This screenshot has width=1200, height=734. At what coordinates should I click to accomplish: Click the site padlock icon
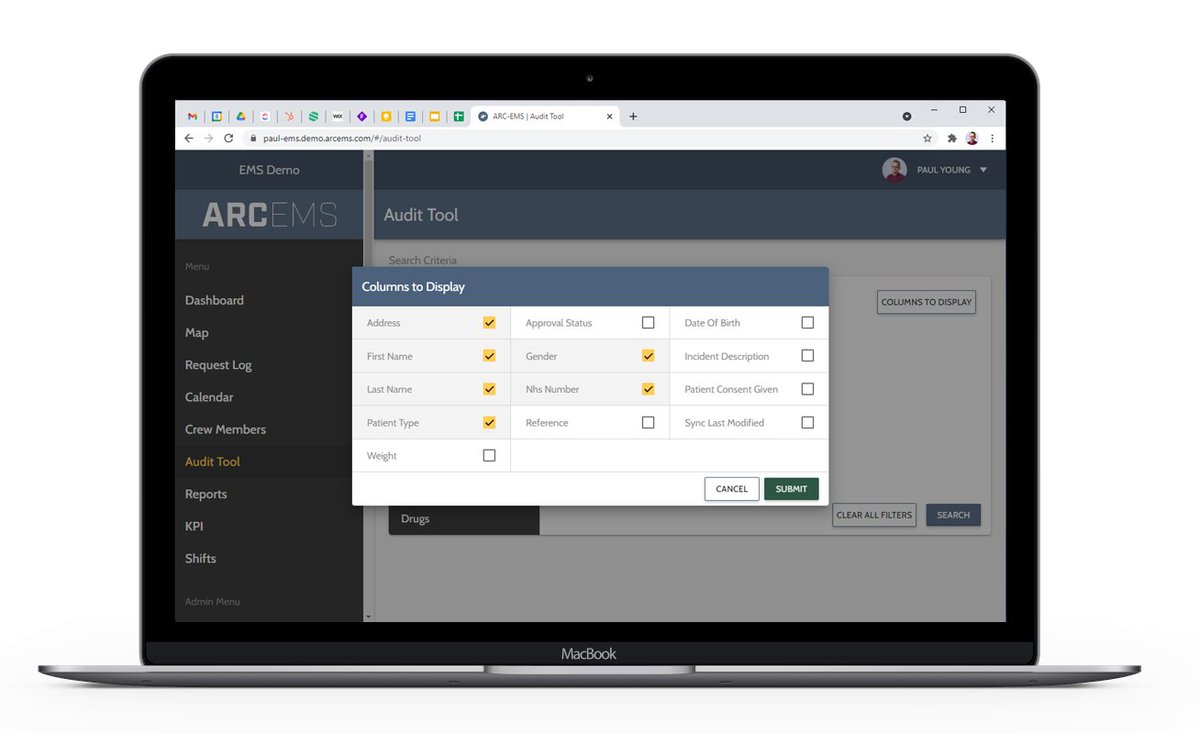[254, 138]
